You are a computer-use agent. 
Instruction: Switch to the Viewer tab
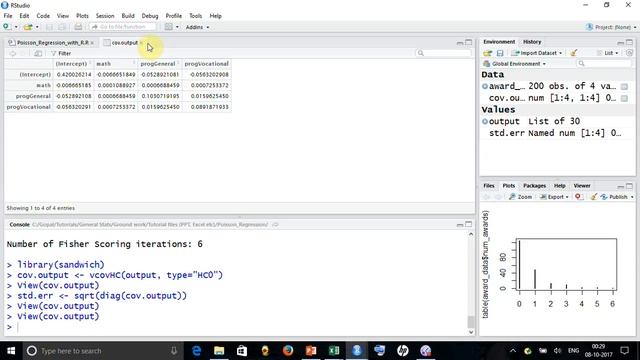[582, 186]
